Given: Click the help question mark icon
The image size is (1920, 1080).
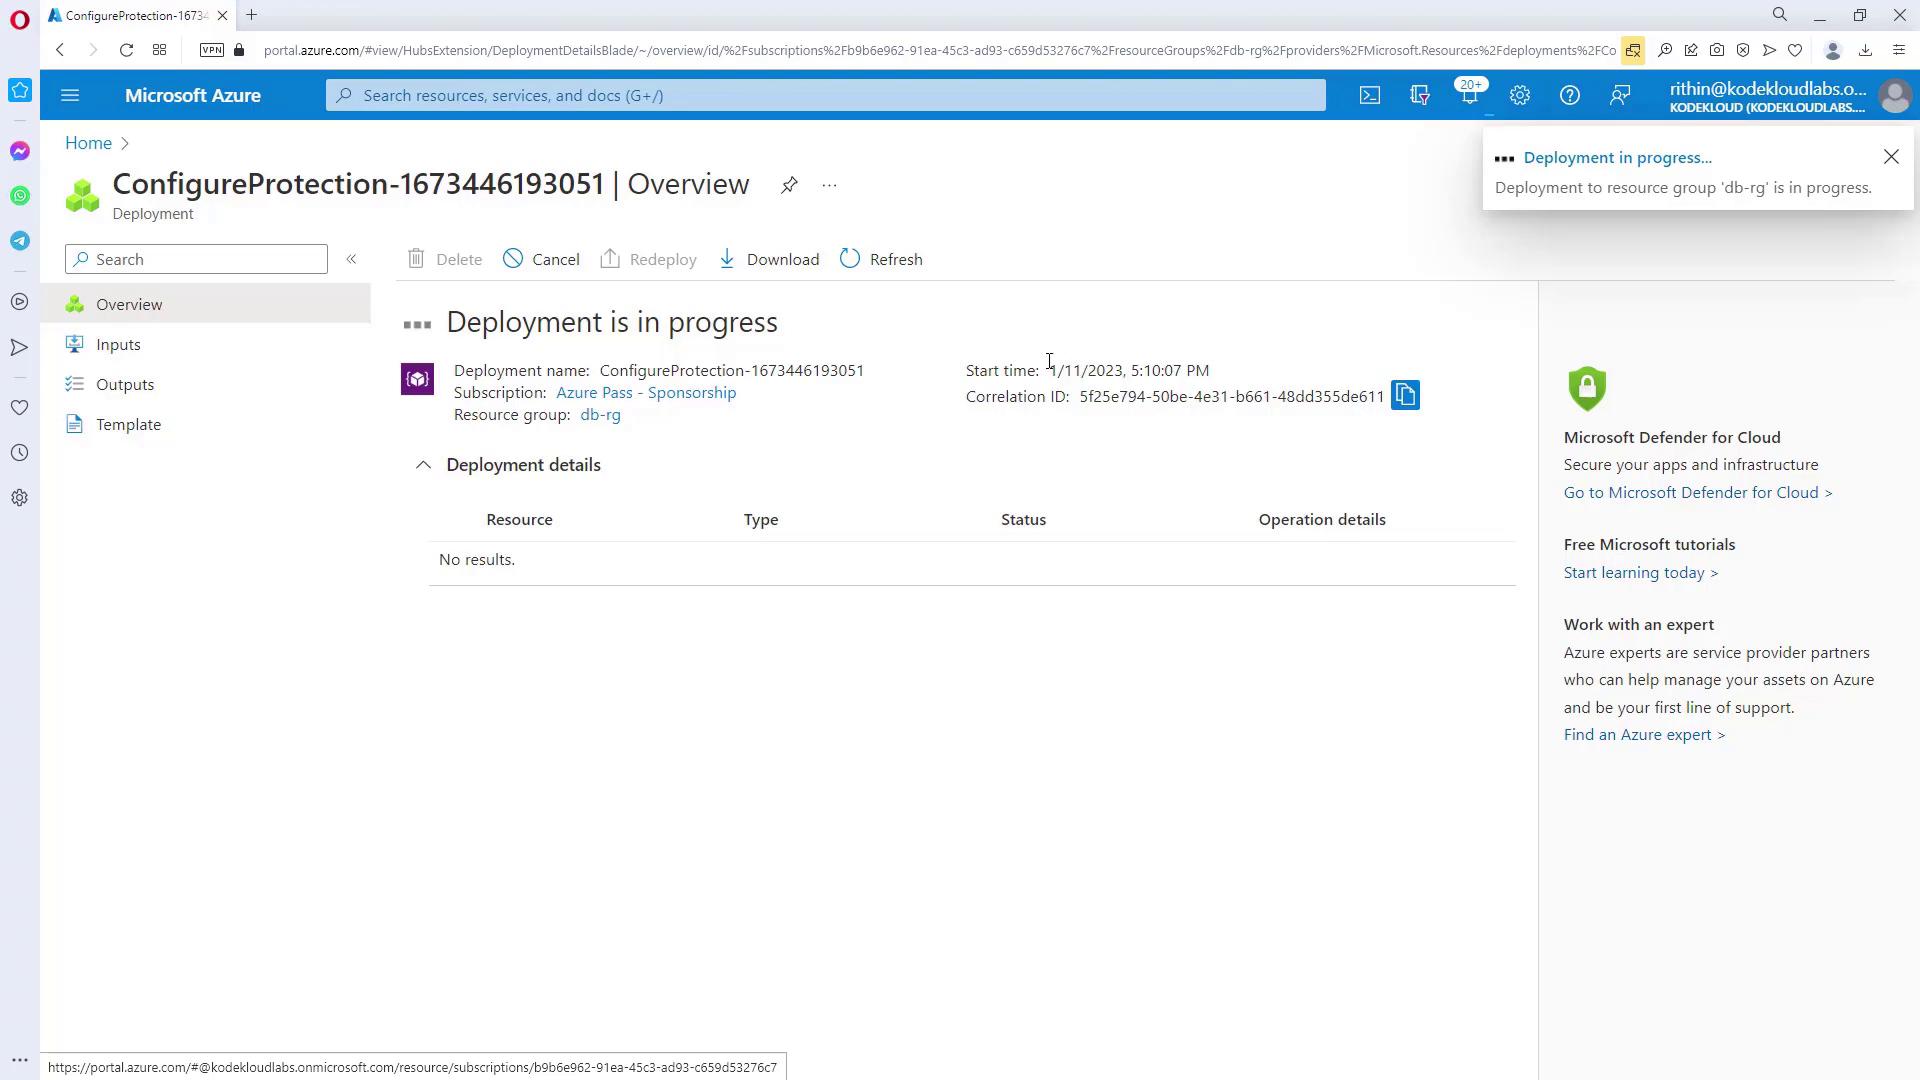Looking at the screenshot, I should tap(1569, 95).
